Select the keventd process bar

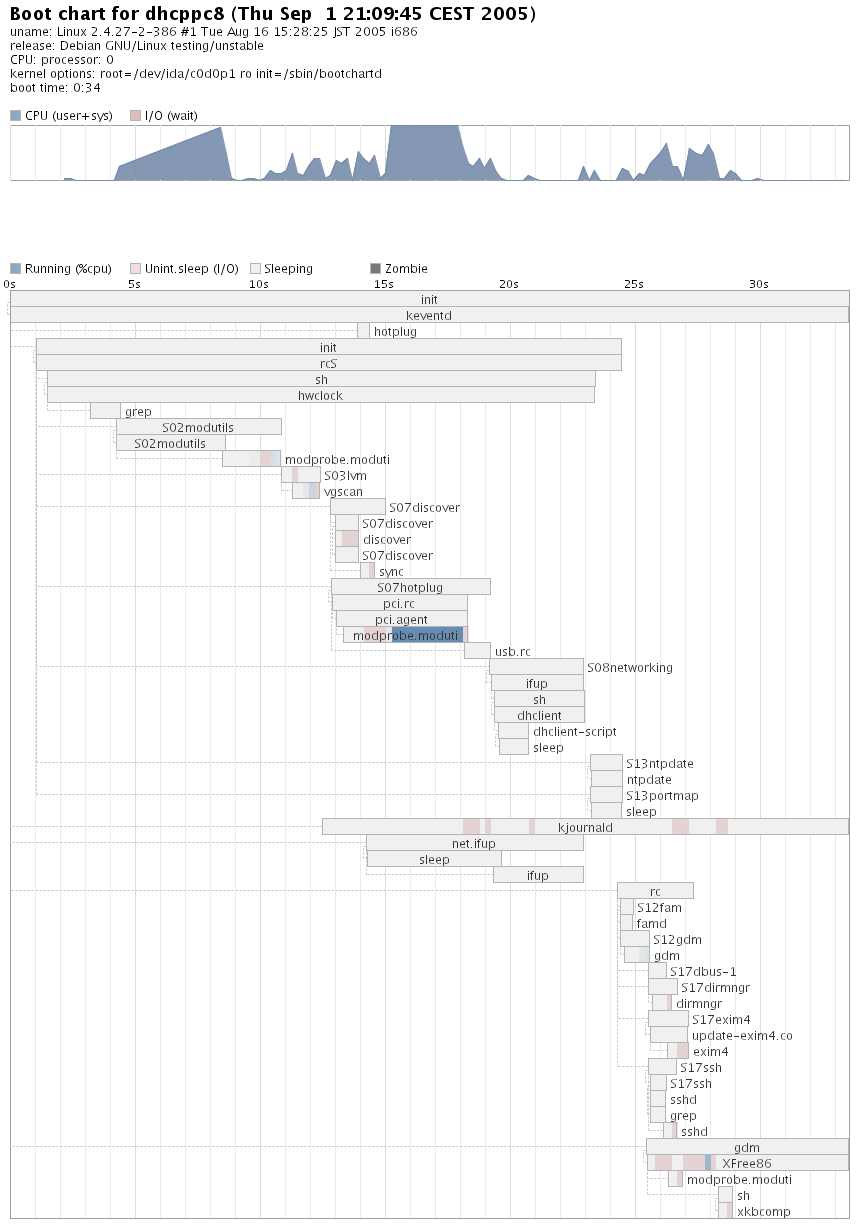pyautogui.click(x=429, y=315)
